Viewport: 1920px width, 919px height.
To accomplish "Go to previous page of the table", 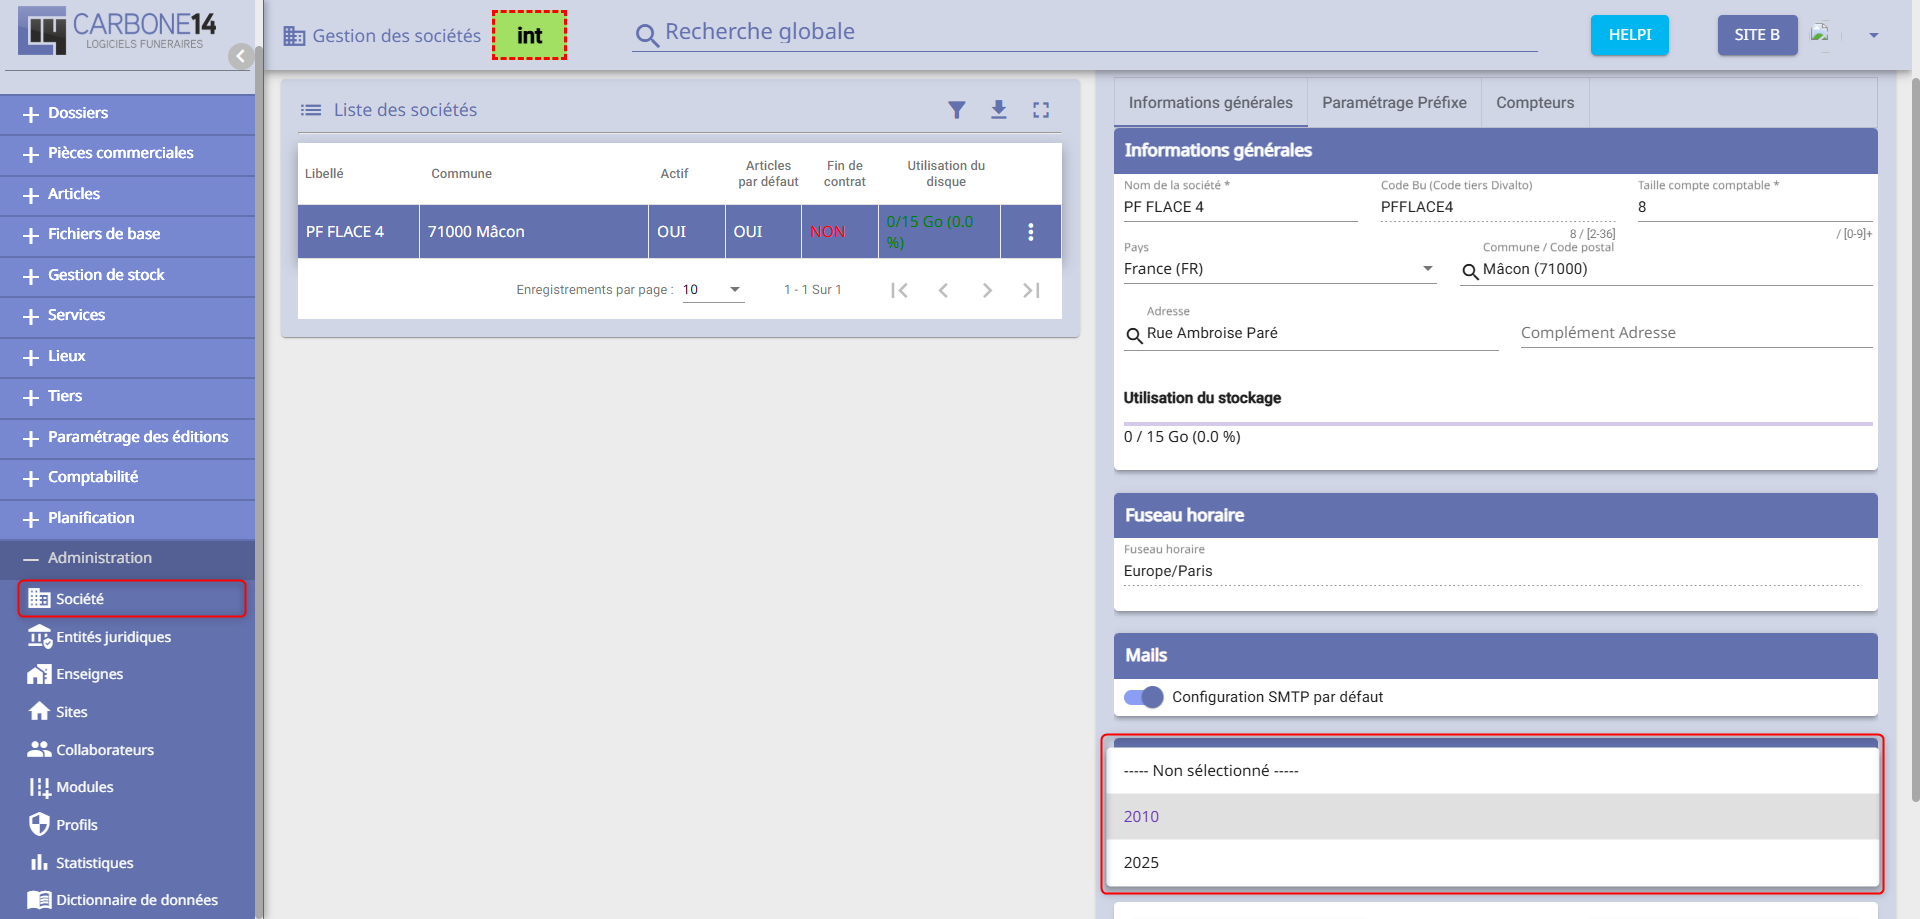I will [943, 290].
